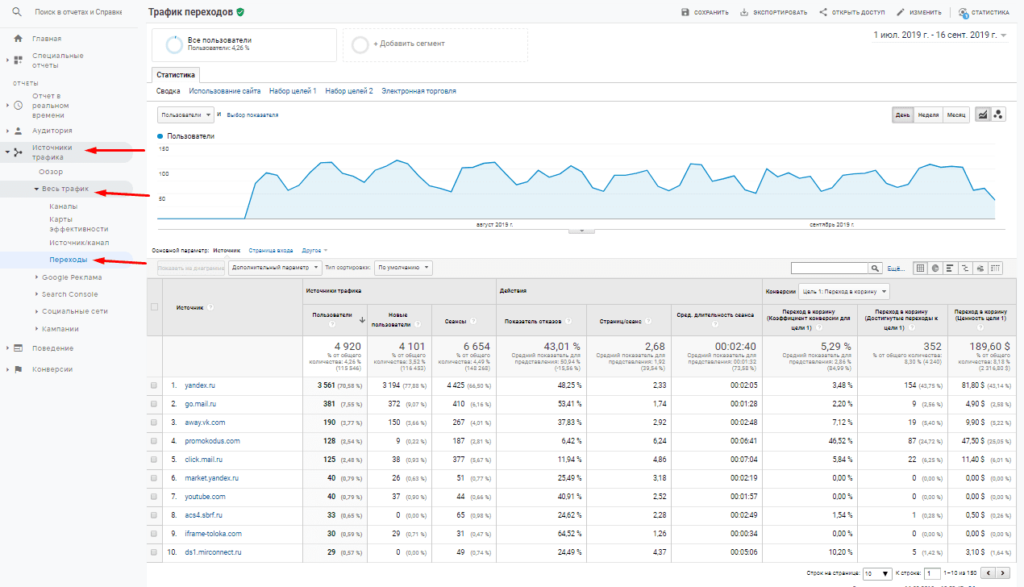The height and width of the screenshot is (587, 1024).
Task: Click the table search input field
Action: coord(828,268)
